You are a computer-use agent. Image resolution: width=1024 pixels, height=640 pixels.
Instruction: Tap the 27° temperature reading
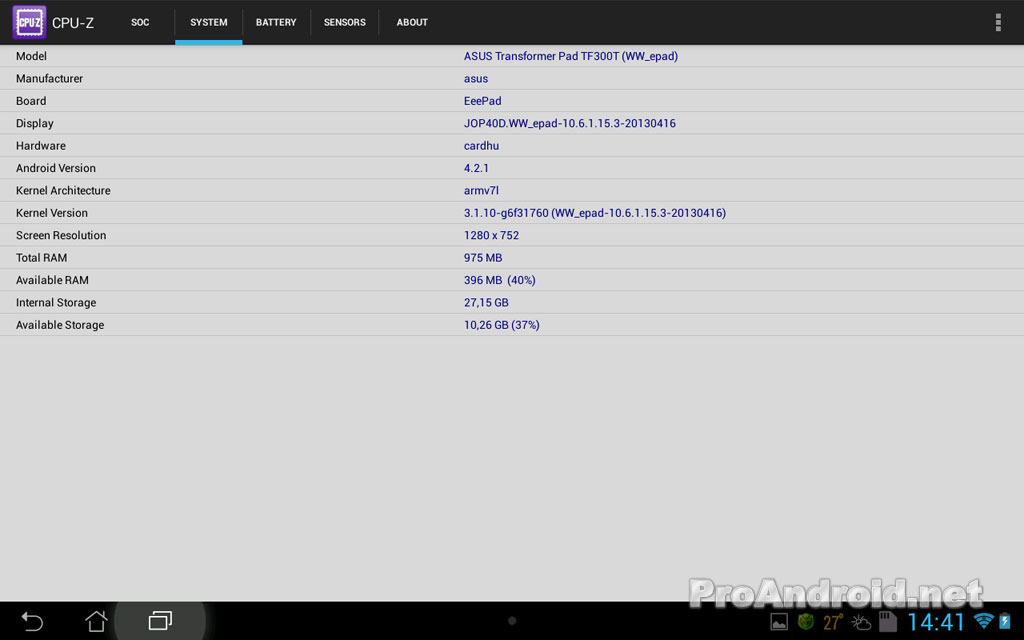pyautogui.click(x=833, y=622)
